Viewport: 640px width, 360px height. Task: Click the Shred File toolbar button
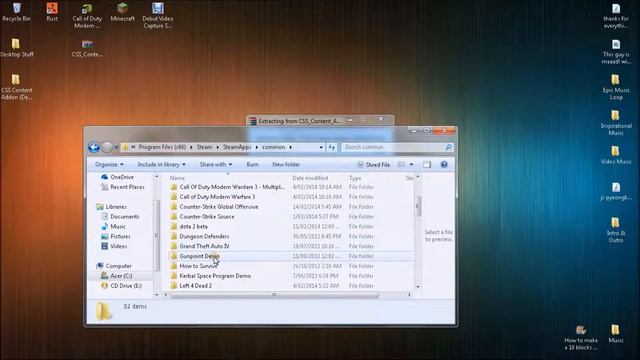tap(373, 164)
